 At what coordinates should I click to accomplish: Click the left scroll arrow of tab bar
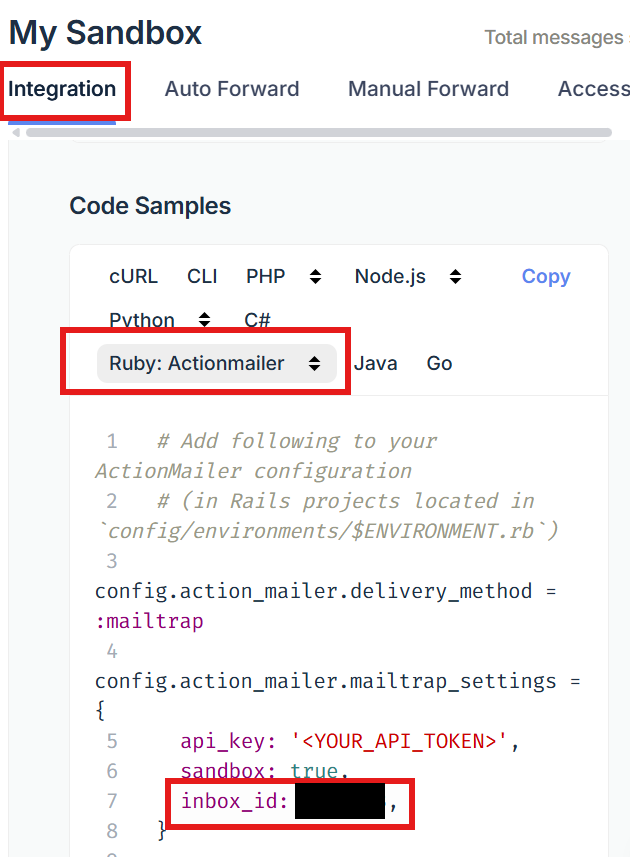click(16, 132)
